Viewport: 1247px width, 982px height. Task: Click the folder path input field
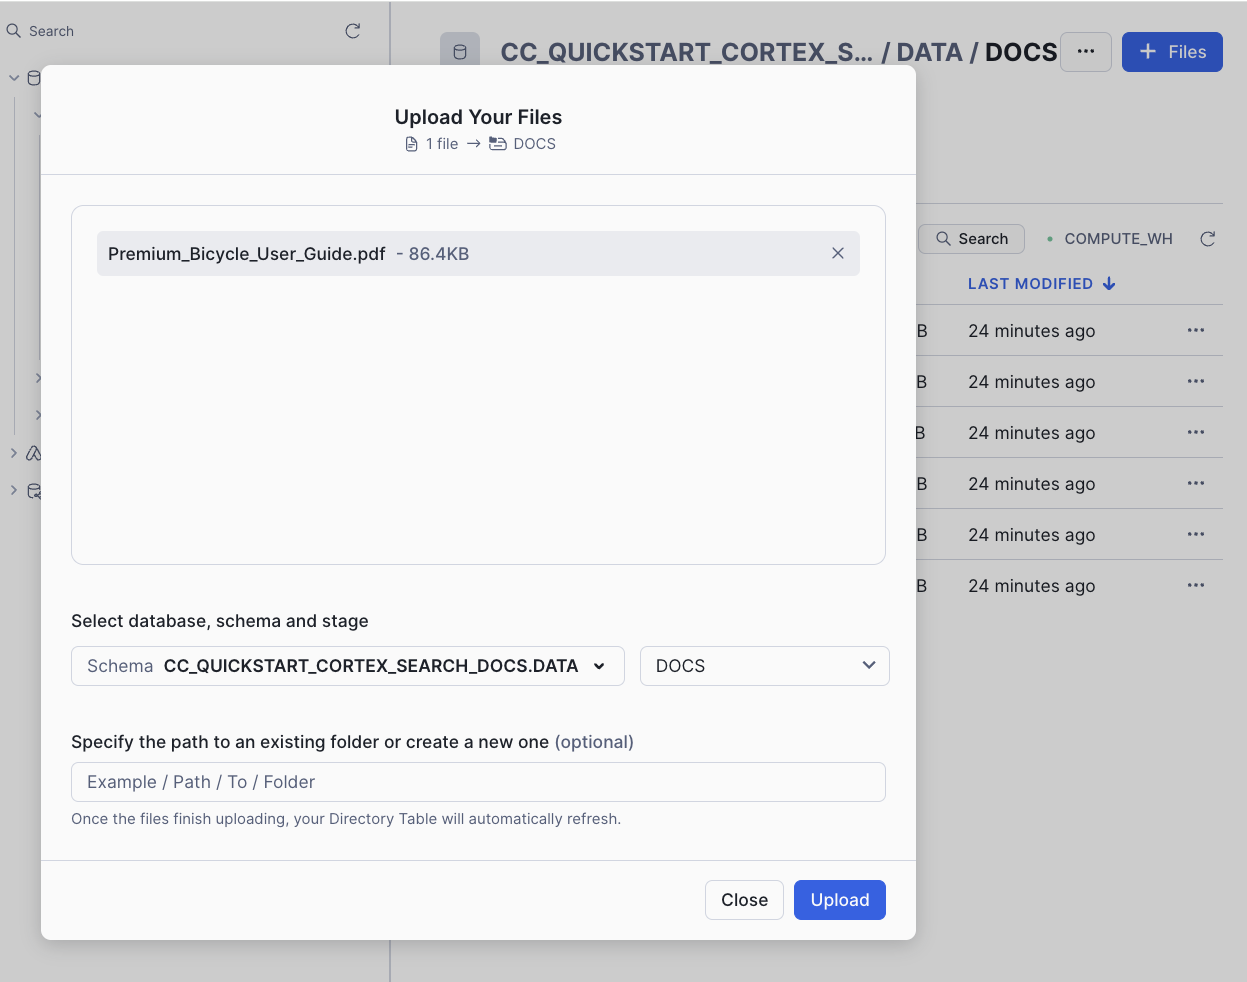pos(478,782)
